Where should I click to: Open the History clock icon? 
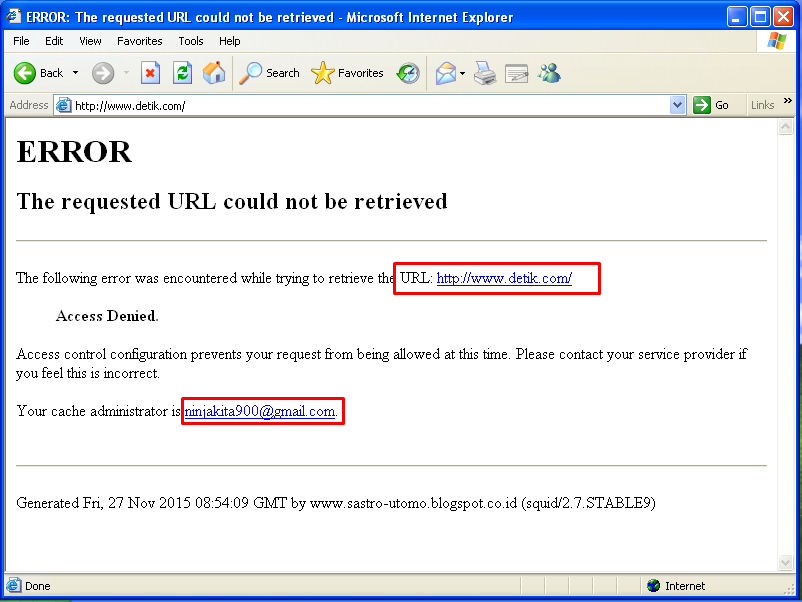[x=408, y=73]
